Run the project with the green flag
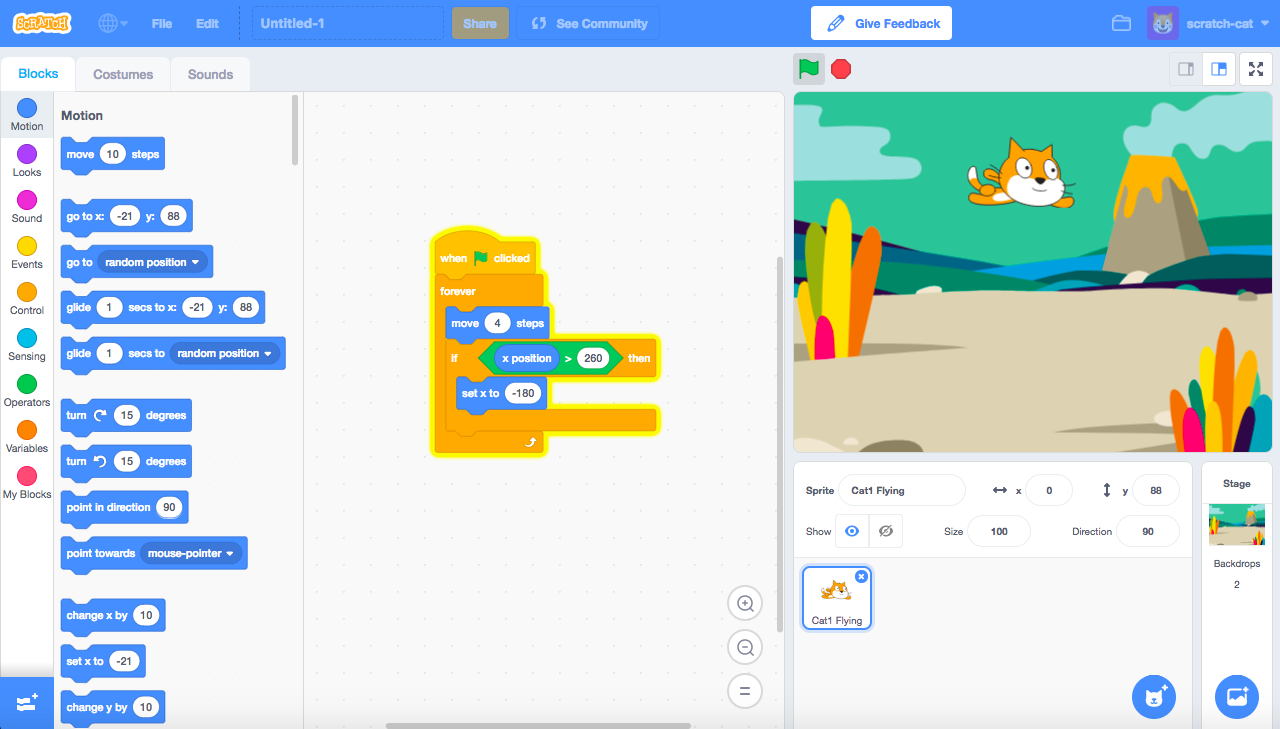Image resolution: width=1280 pixels, height=729 pixels. pos(808,69)
